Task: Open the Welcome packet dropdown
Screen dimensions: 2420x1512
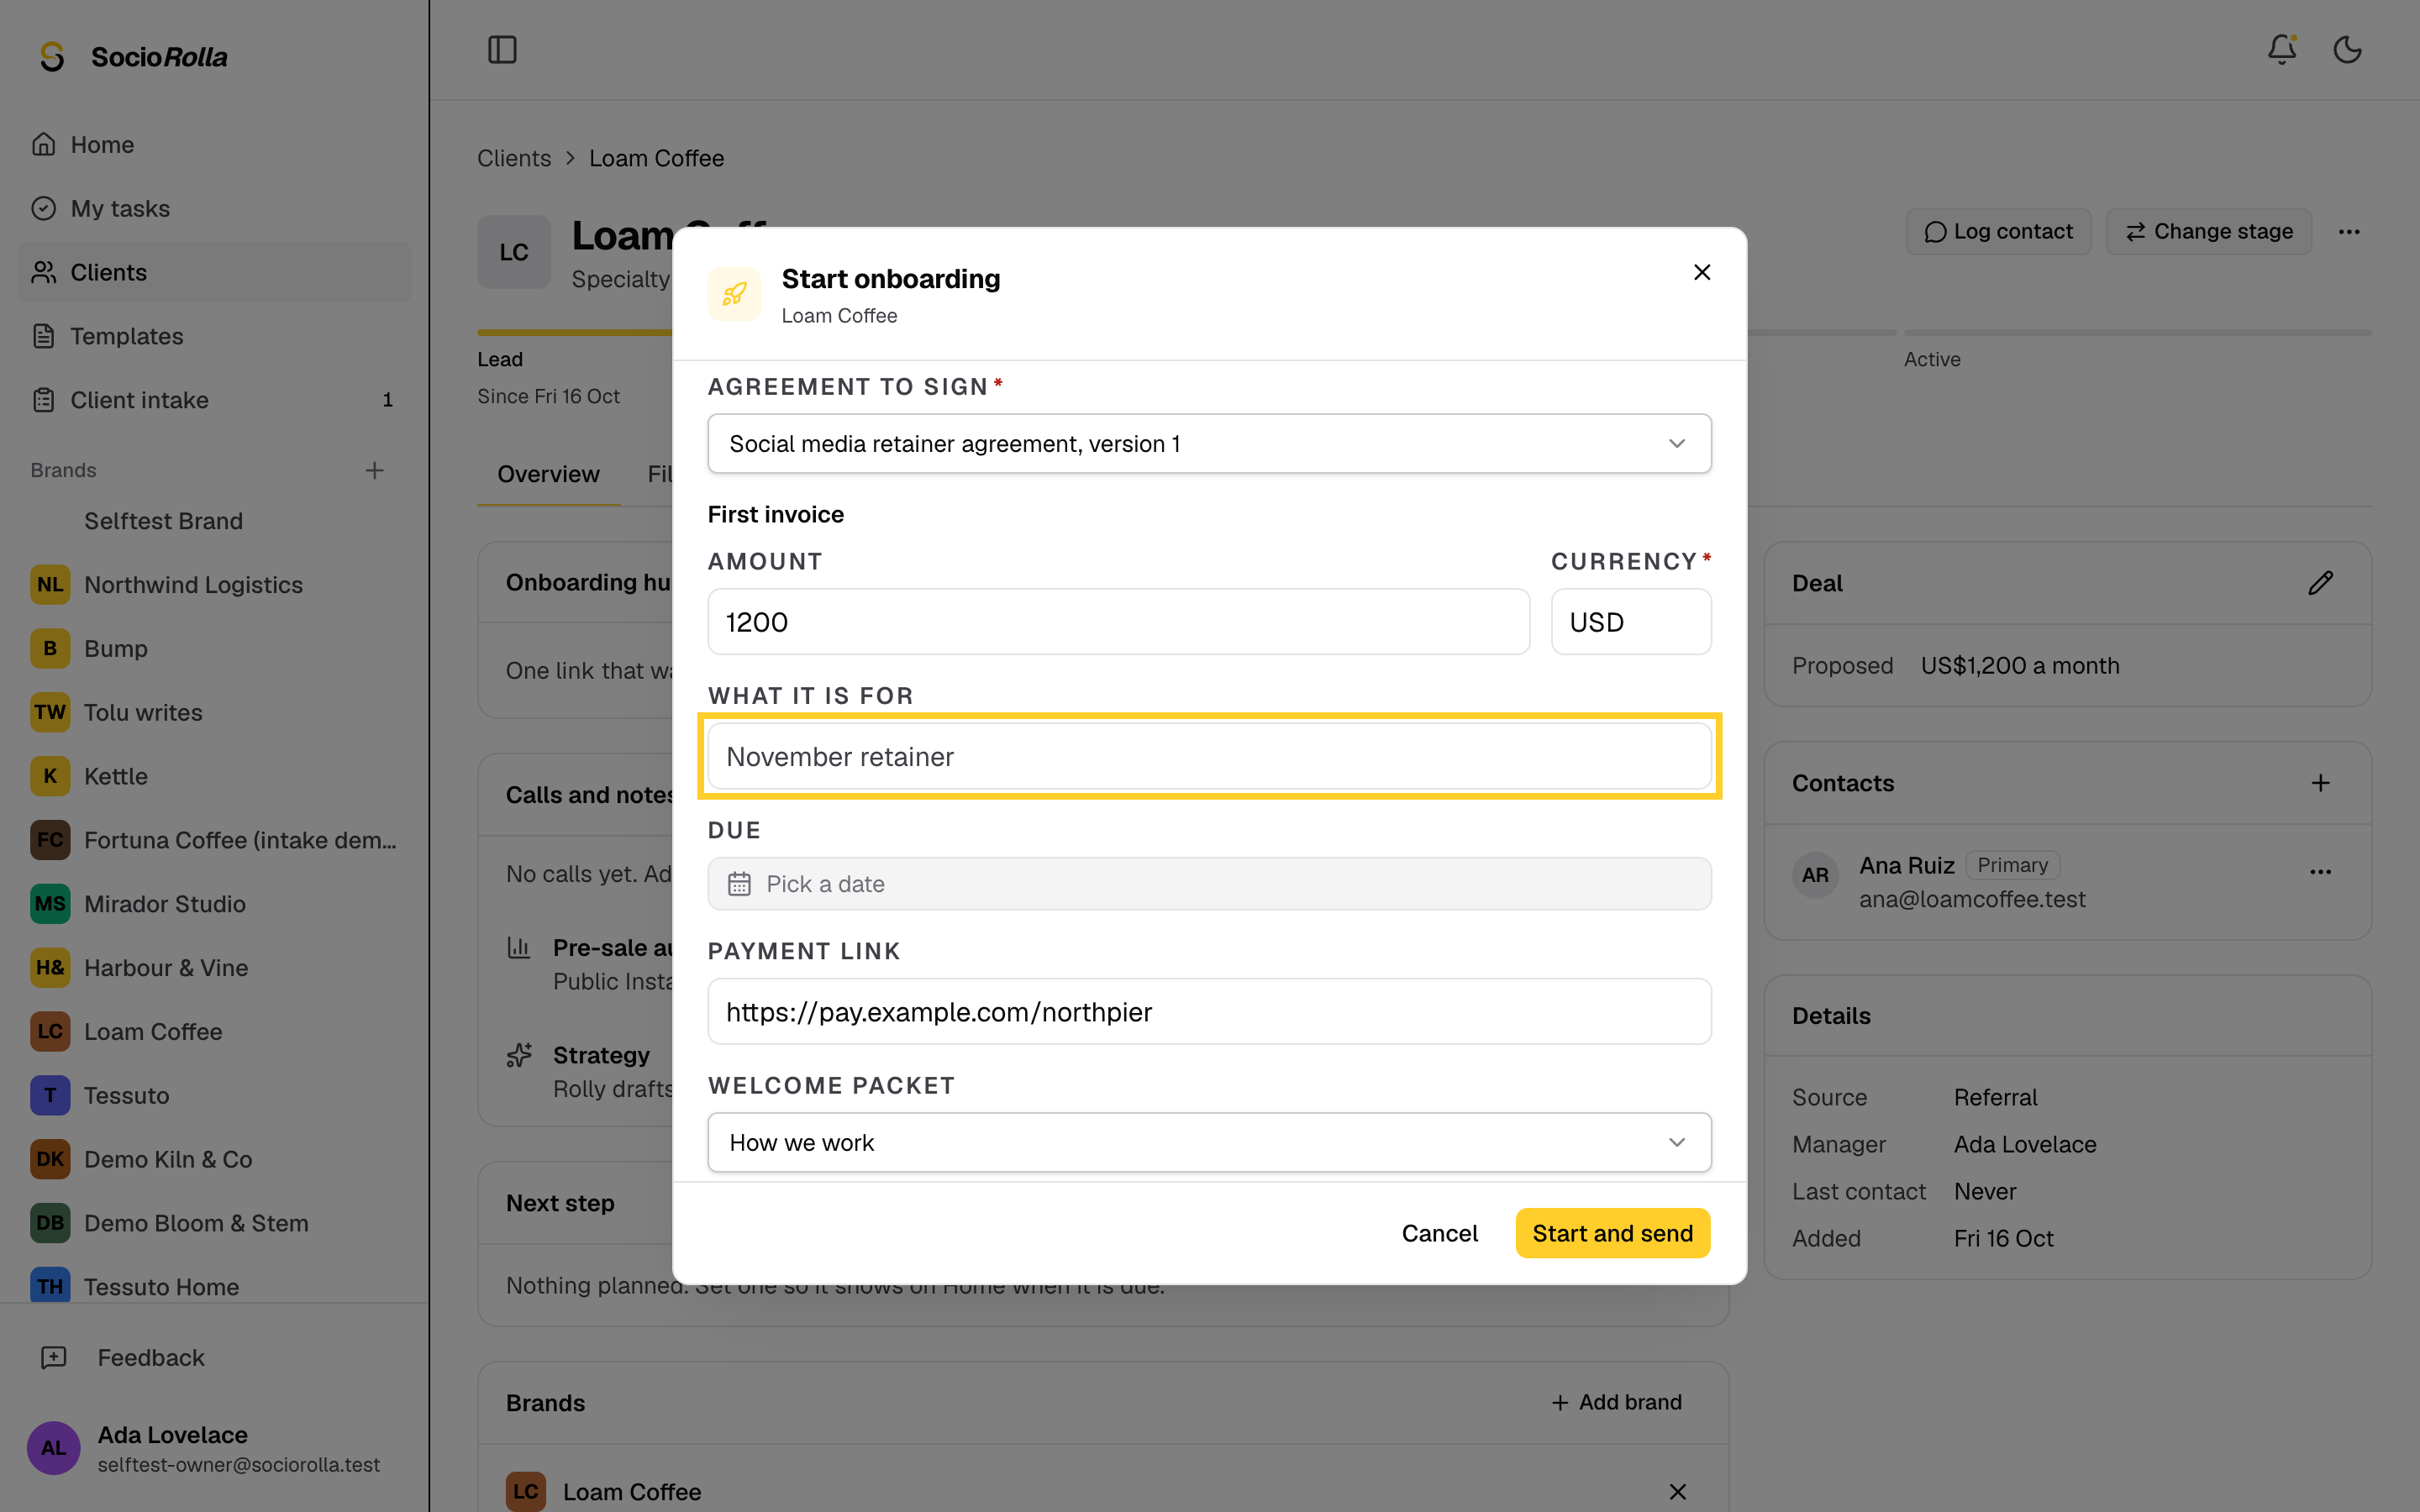Action: [1209, 1142]
